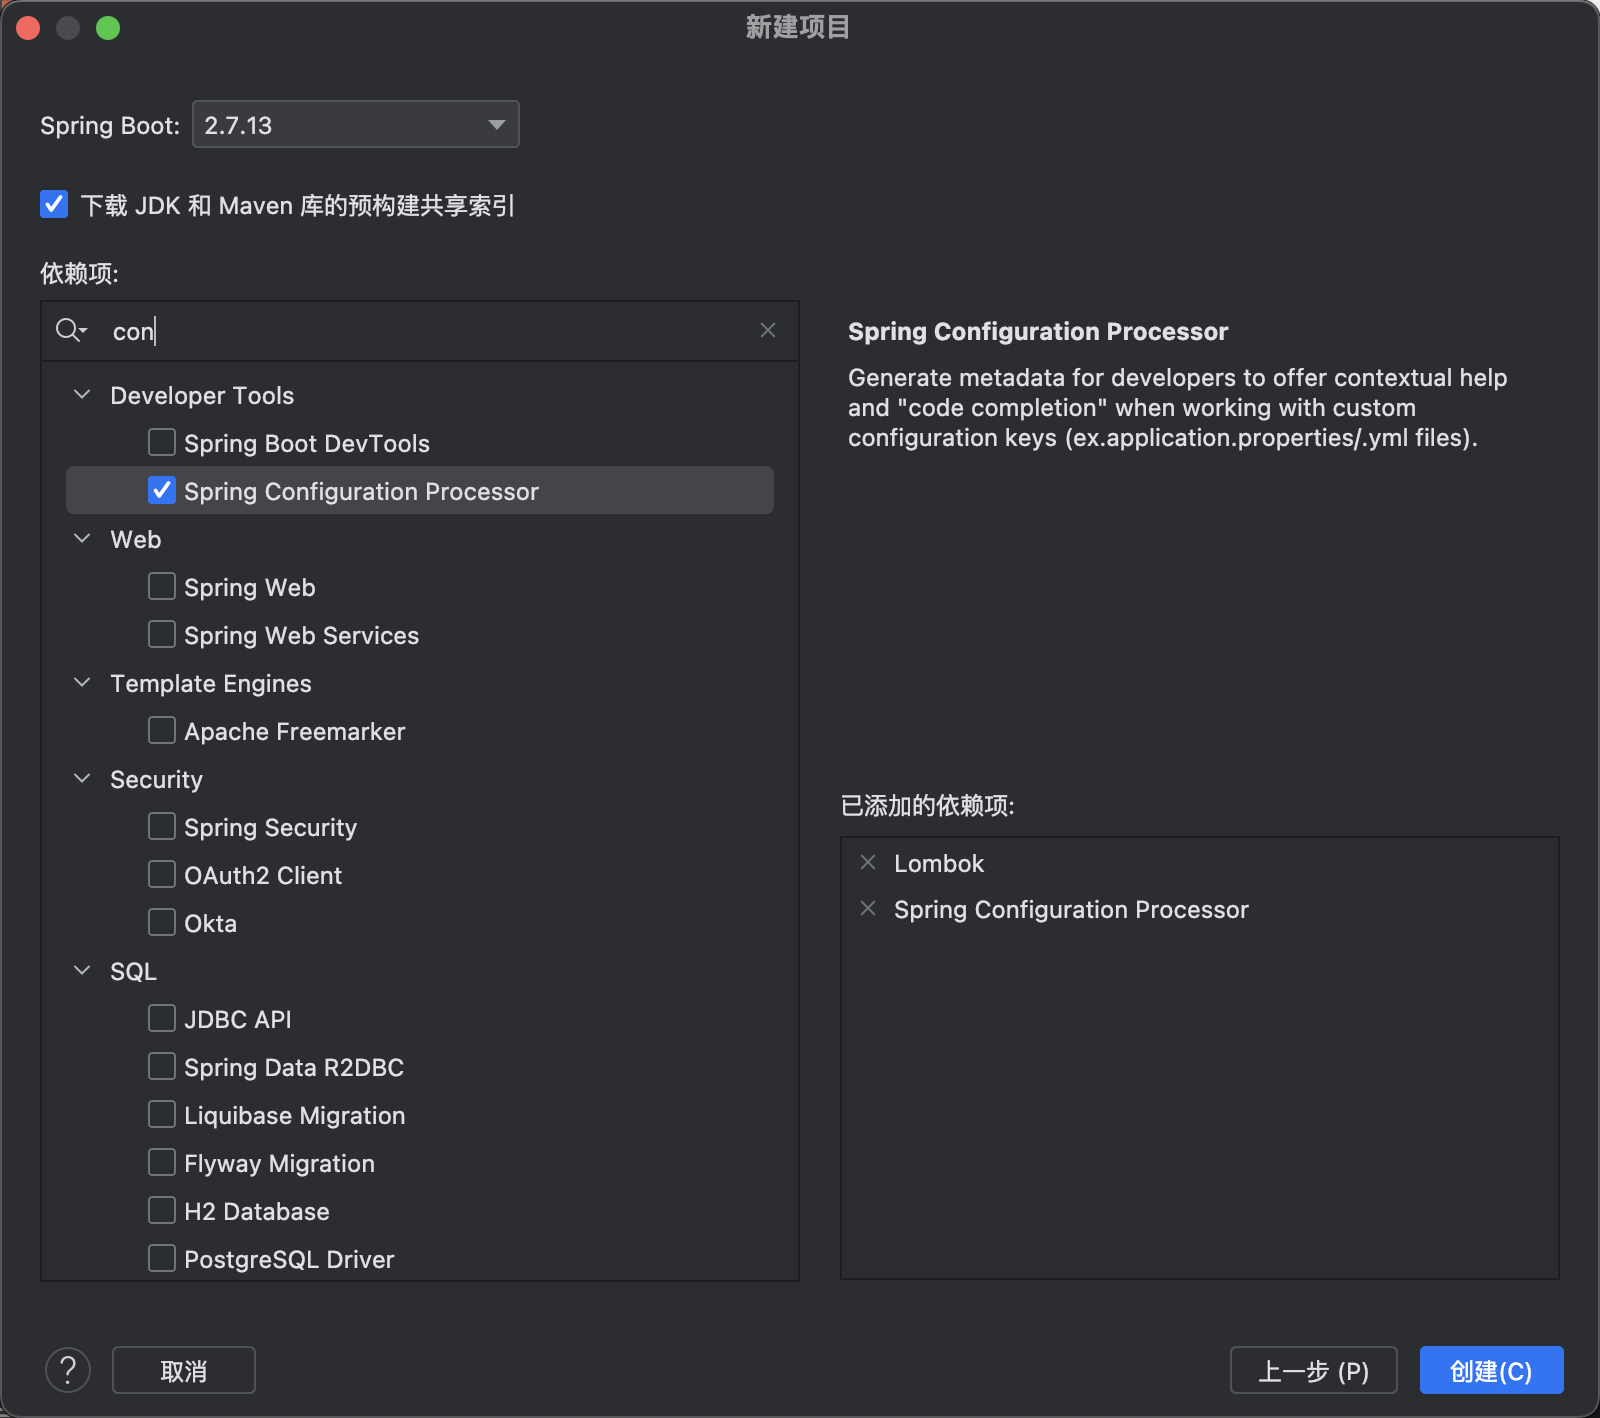
Task: Click the Cancel (取消) button
Action: coord(184,1370)
